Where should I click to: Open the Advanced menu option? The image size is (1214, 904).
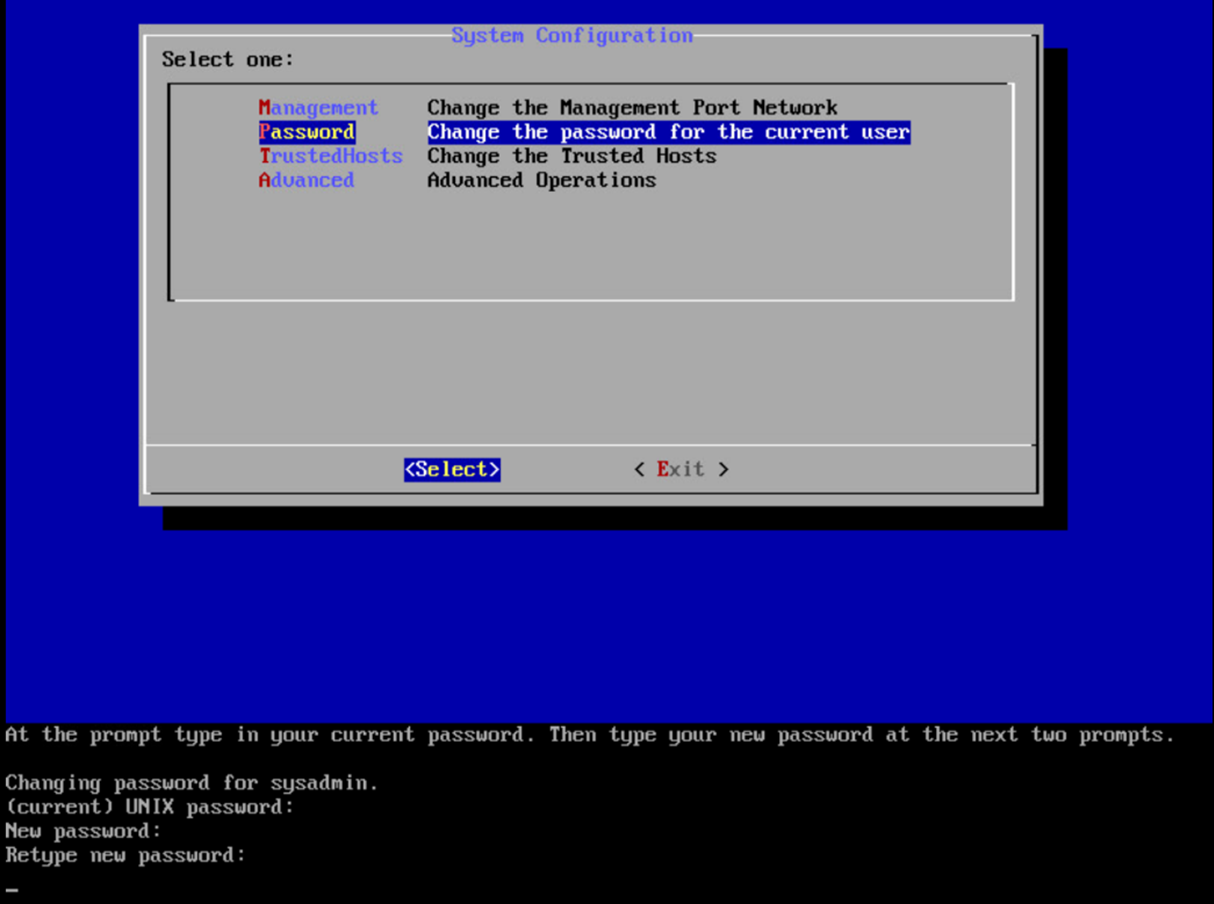click(x=306, y=180)
